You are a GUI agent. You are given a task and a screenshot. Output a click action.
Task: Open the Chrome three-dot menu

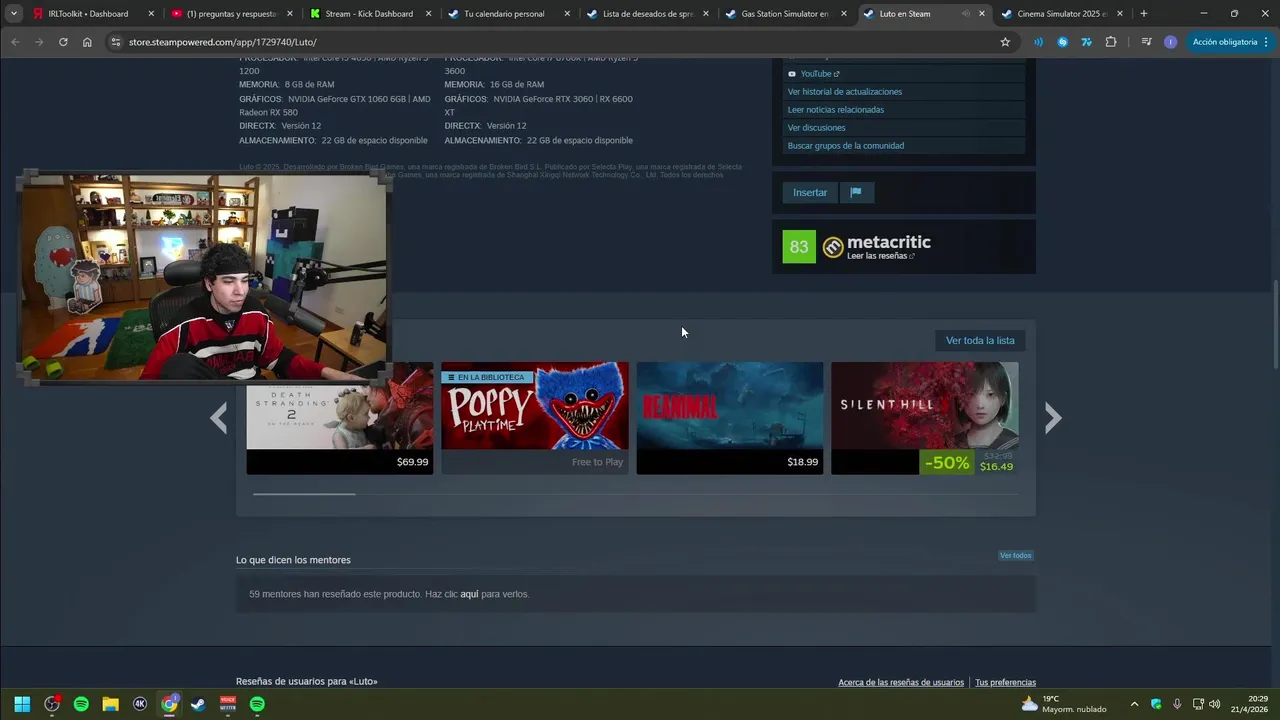coord(1265,42)
